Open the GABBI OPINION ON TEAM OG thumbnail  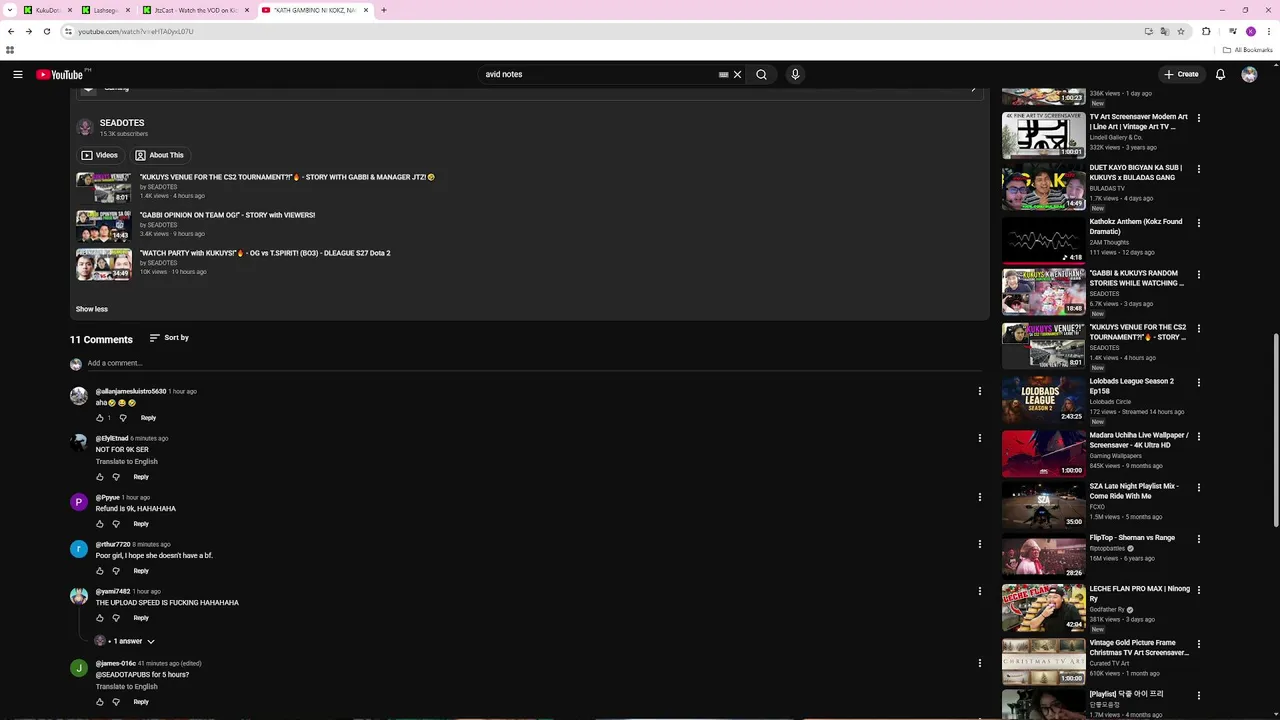104,225
